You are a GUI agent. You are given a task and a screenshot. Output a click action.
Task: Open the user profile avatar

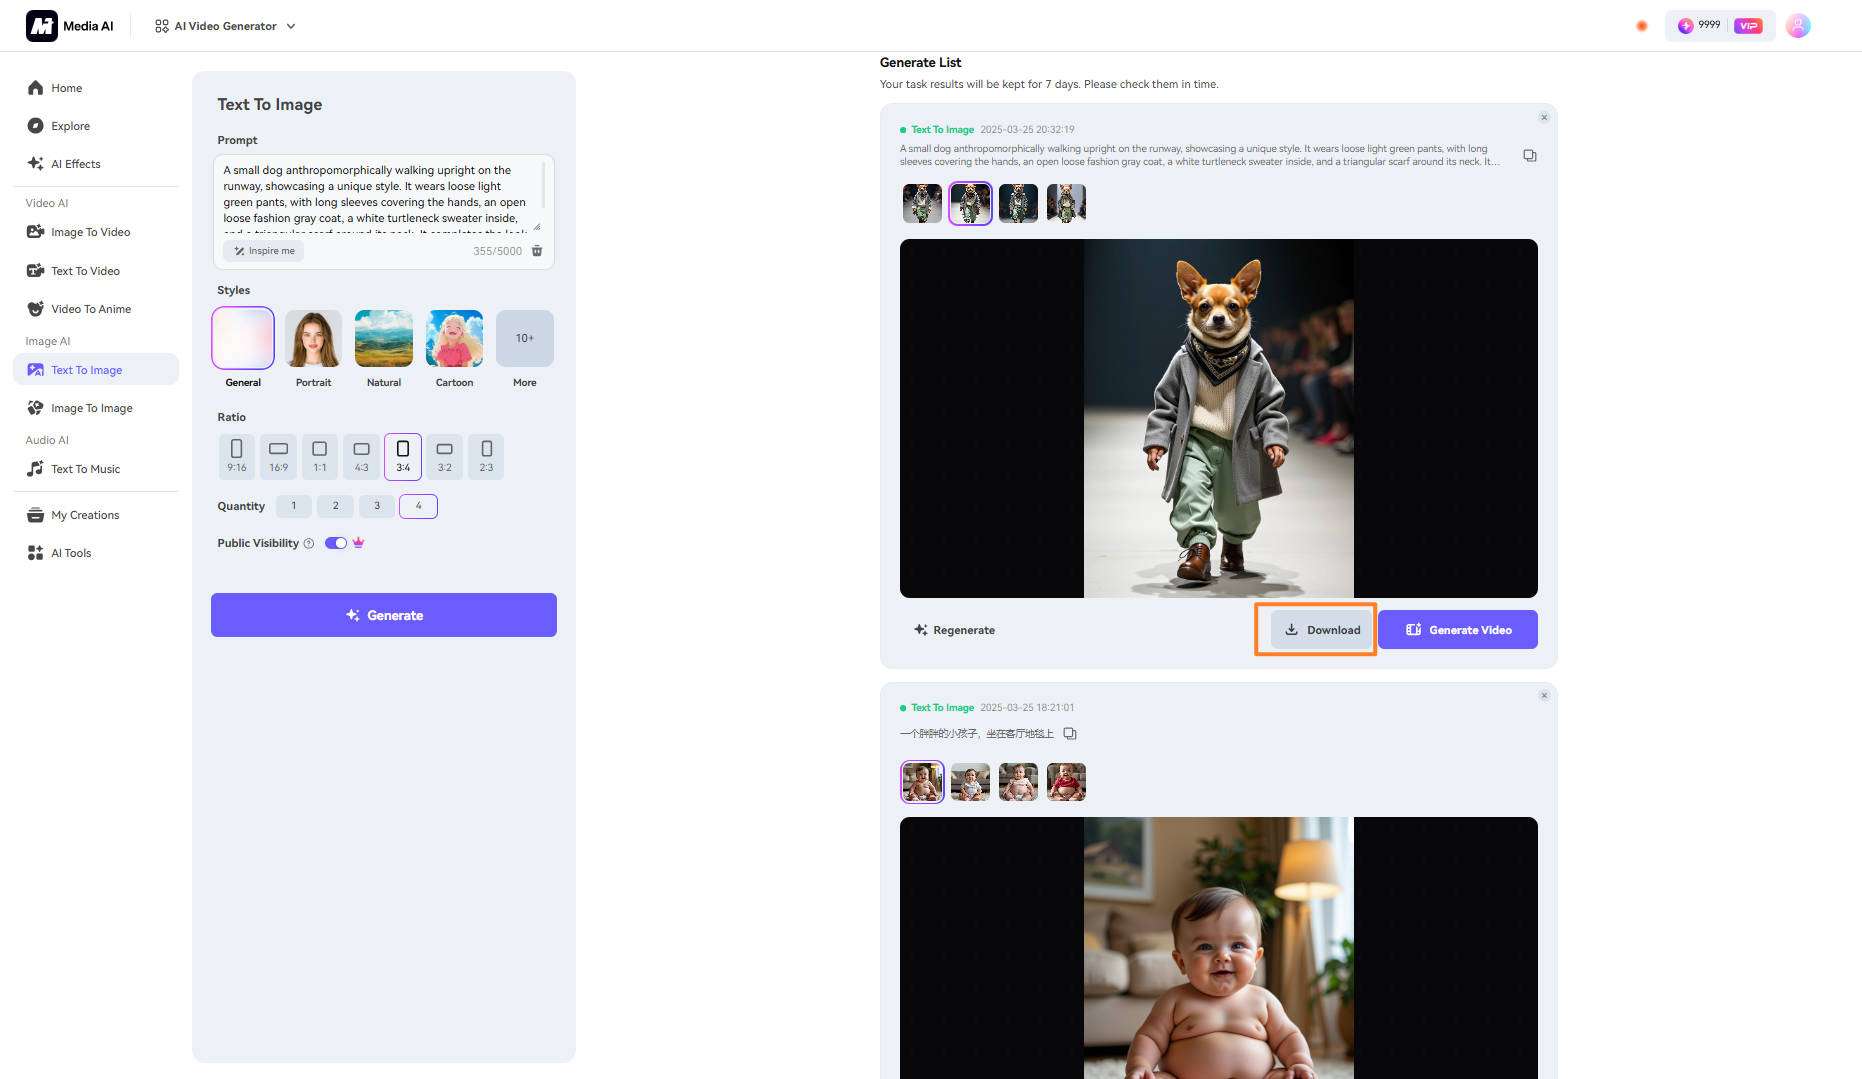point(1797,26)
